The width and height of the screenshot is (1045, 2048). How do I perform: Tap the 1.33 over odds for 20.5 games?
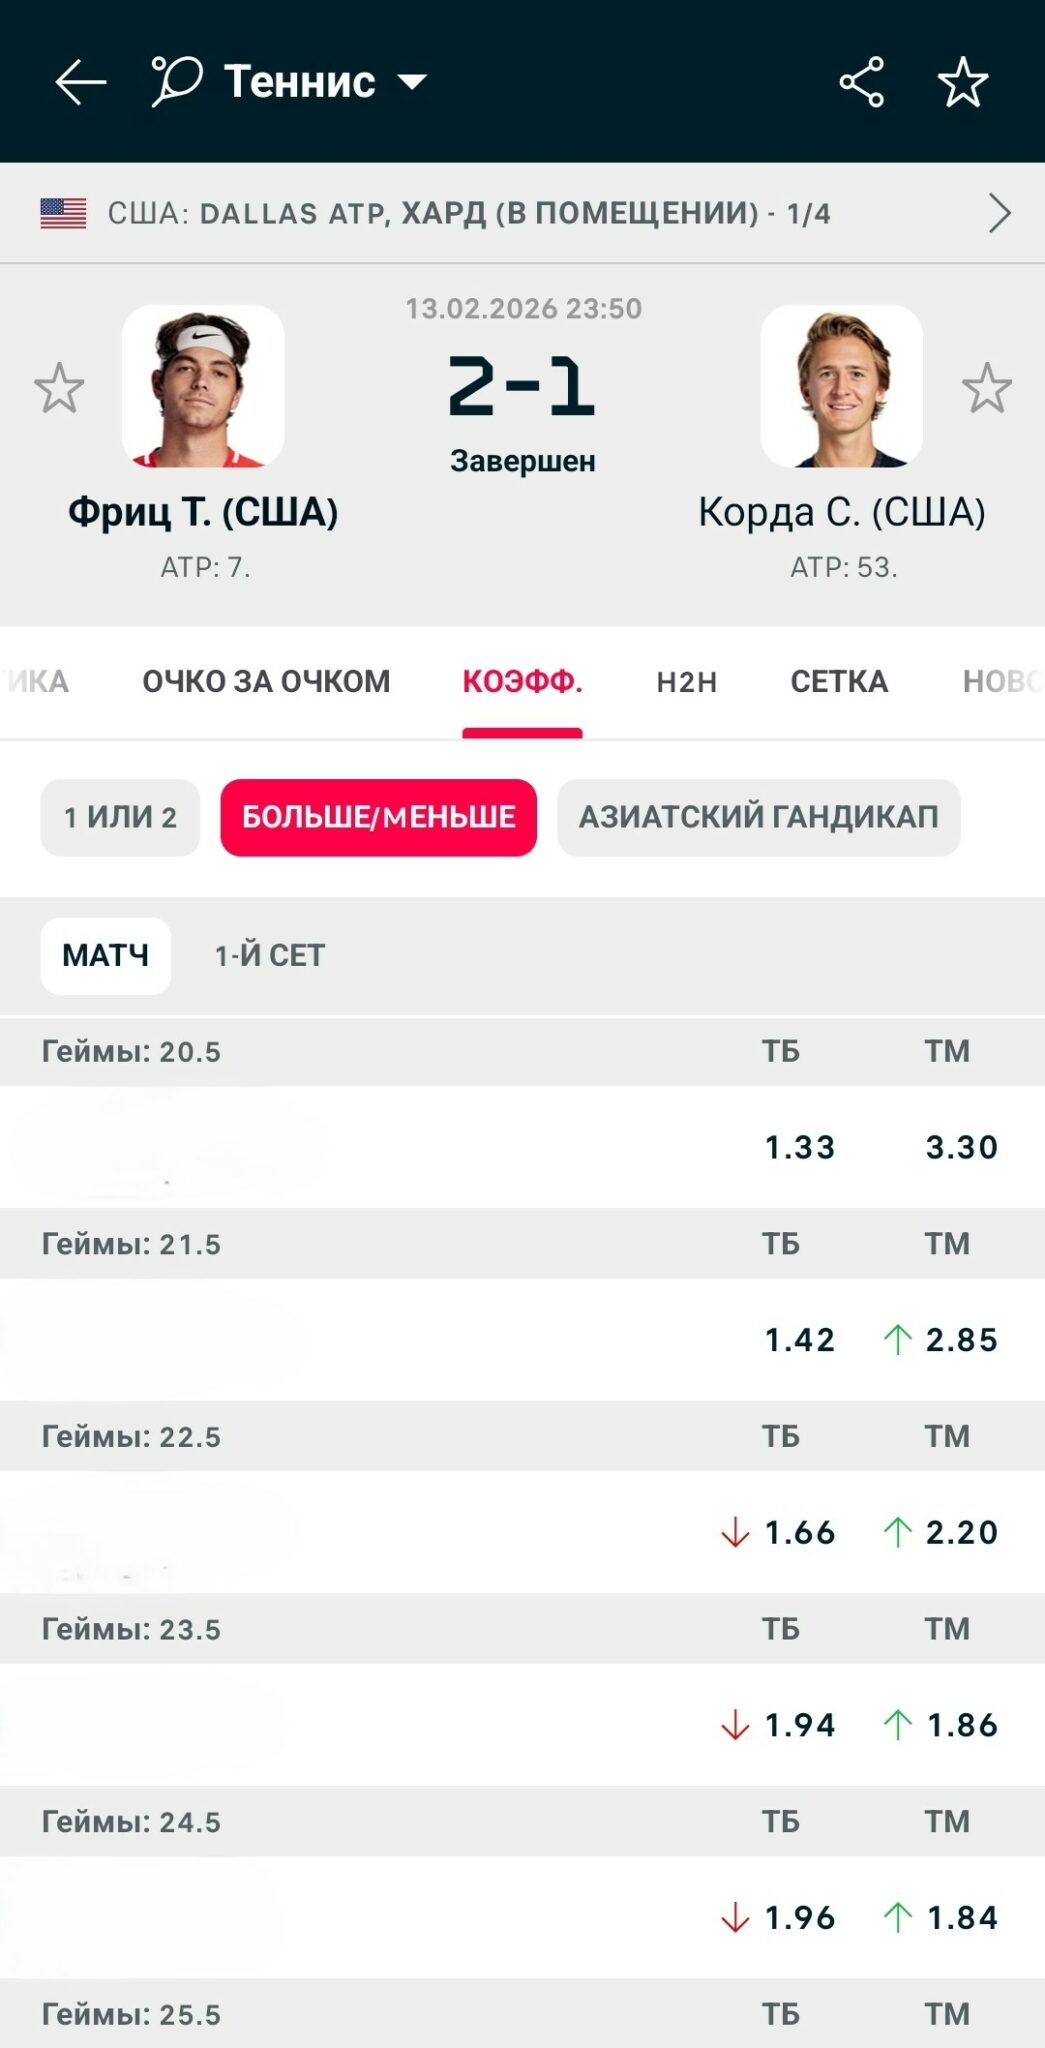[799, 1147]
